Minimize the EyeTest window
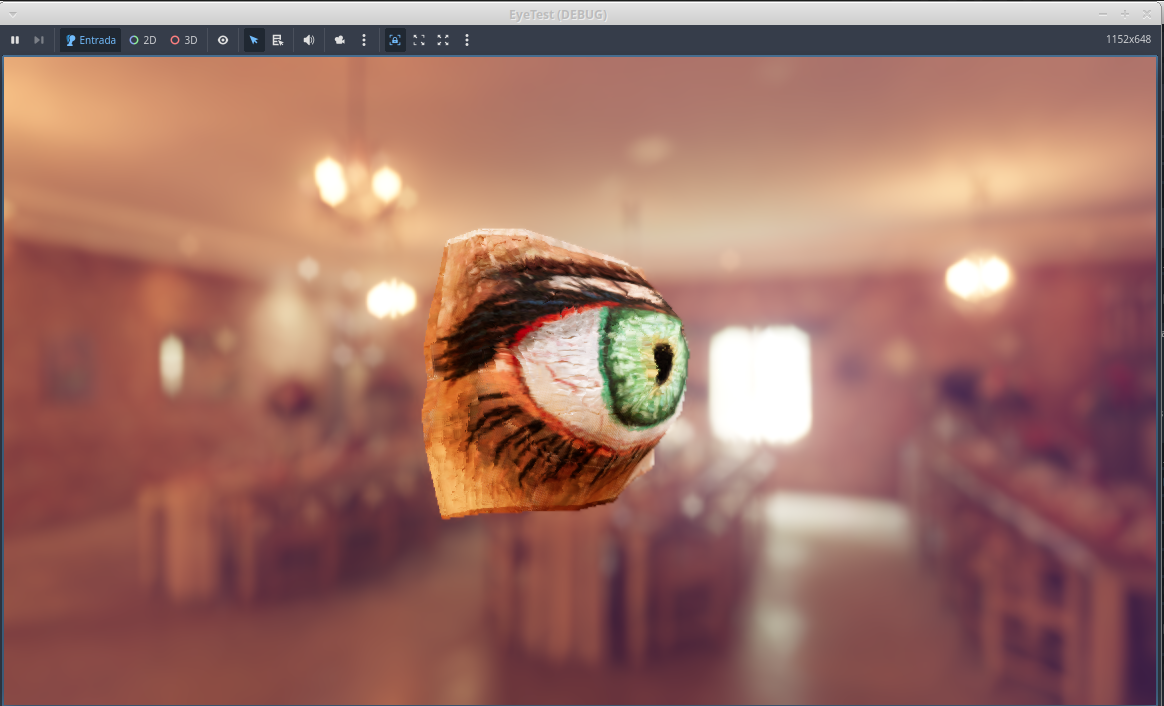 [x=1103, y=14]
